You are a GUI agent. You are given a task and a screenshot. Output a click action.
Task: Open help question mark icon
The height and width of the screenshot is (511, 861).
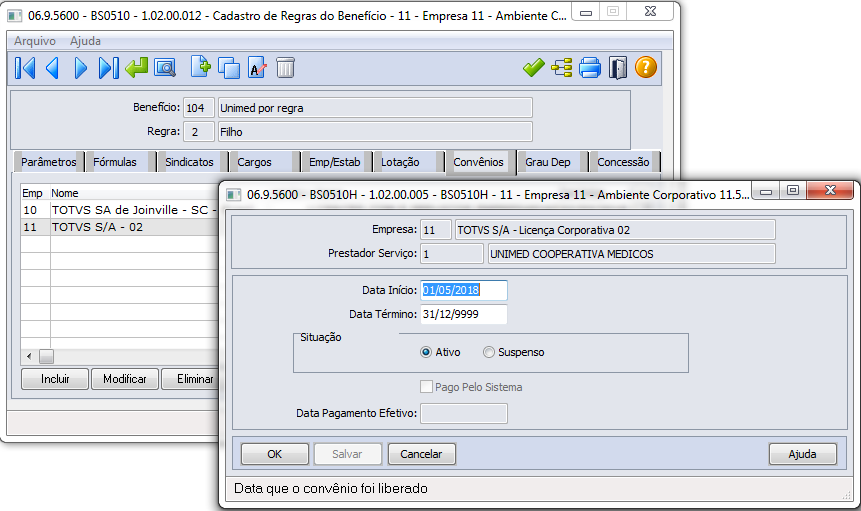pyautogui.click(x=646, y=67)
